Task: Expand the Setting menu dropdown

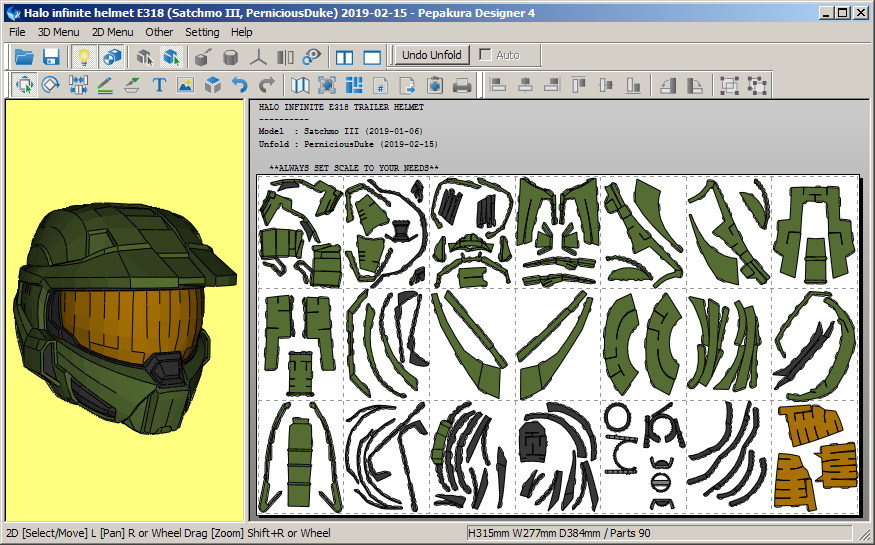Action: click(x=202, y=32)
